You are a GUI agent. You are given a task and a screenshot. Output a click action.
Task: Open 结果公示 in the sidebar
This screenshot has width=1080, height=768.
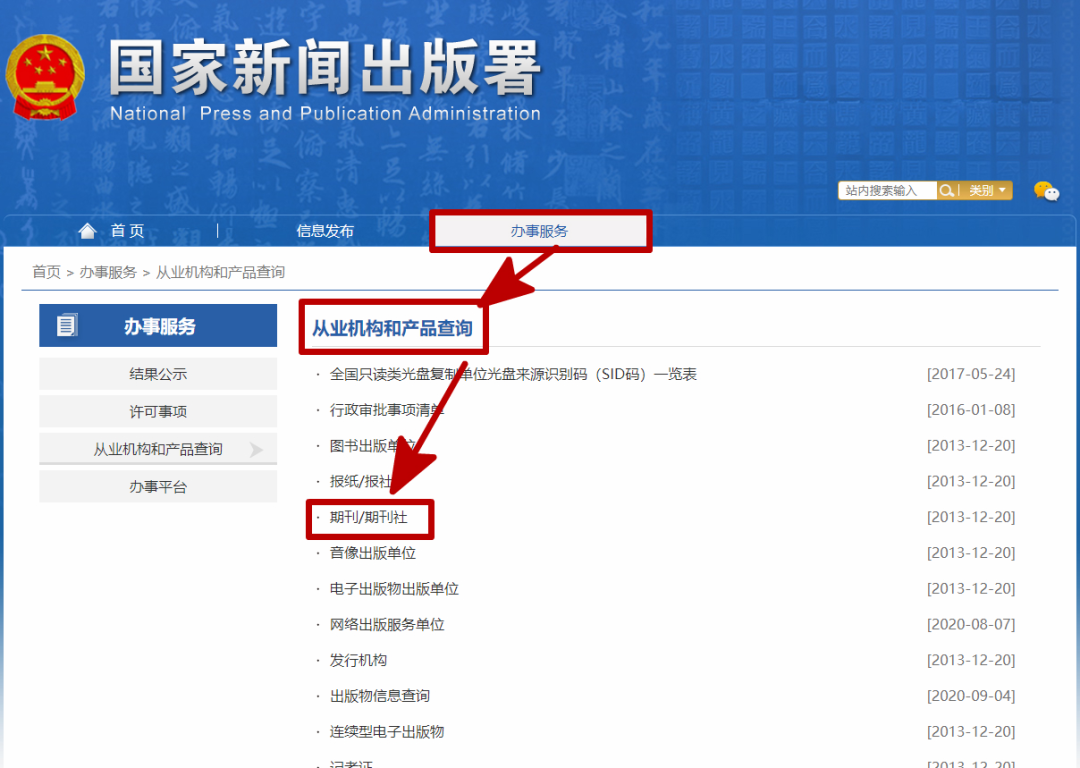point(158,374)
